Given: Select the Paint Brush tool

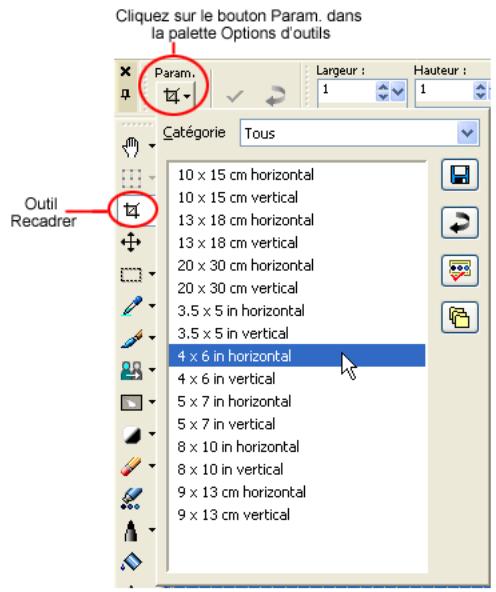Looking at the screenshot, I should [132, 338].
